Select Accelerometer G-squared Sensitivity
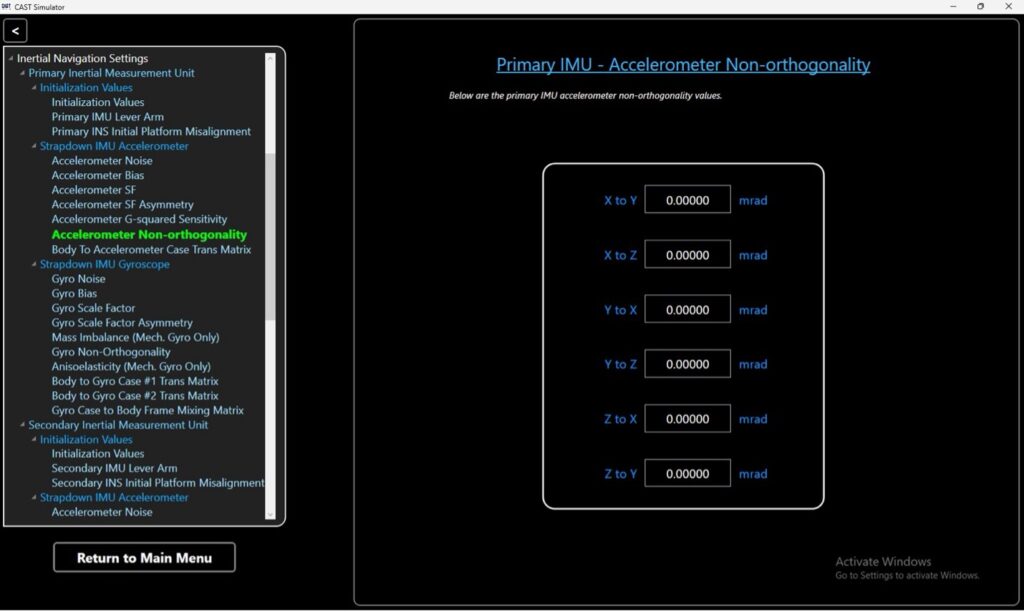Viewport: 1024px width, 612px height. click(x=139, y=219)
